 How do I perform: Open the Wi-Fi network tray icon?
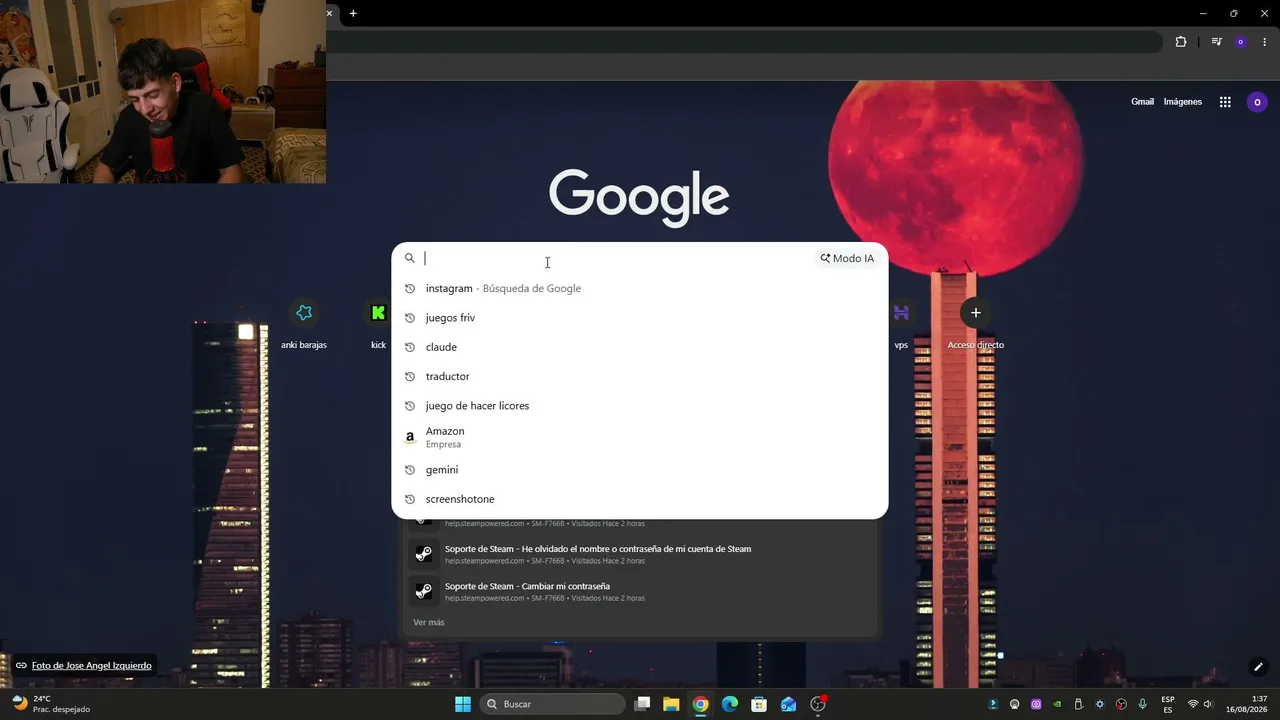coord(1193,704)
